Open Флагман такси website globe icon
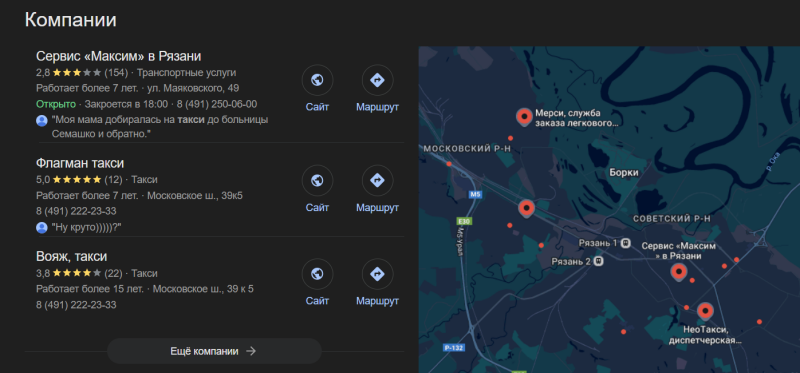Image resolution: width=800 pixels, height=373 pixels. [317, 181]
